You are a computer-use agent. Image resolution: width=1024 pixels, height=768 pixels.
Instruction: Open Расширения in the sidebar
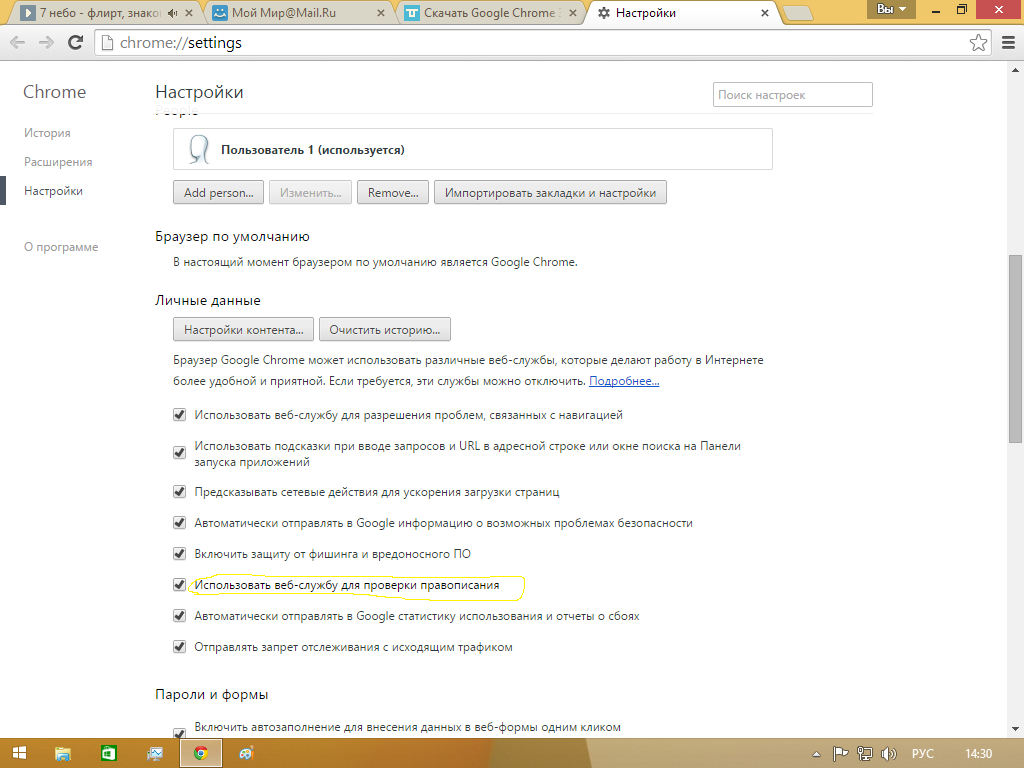[58, 162]
